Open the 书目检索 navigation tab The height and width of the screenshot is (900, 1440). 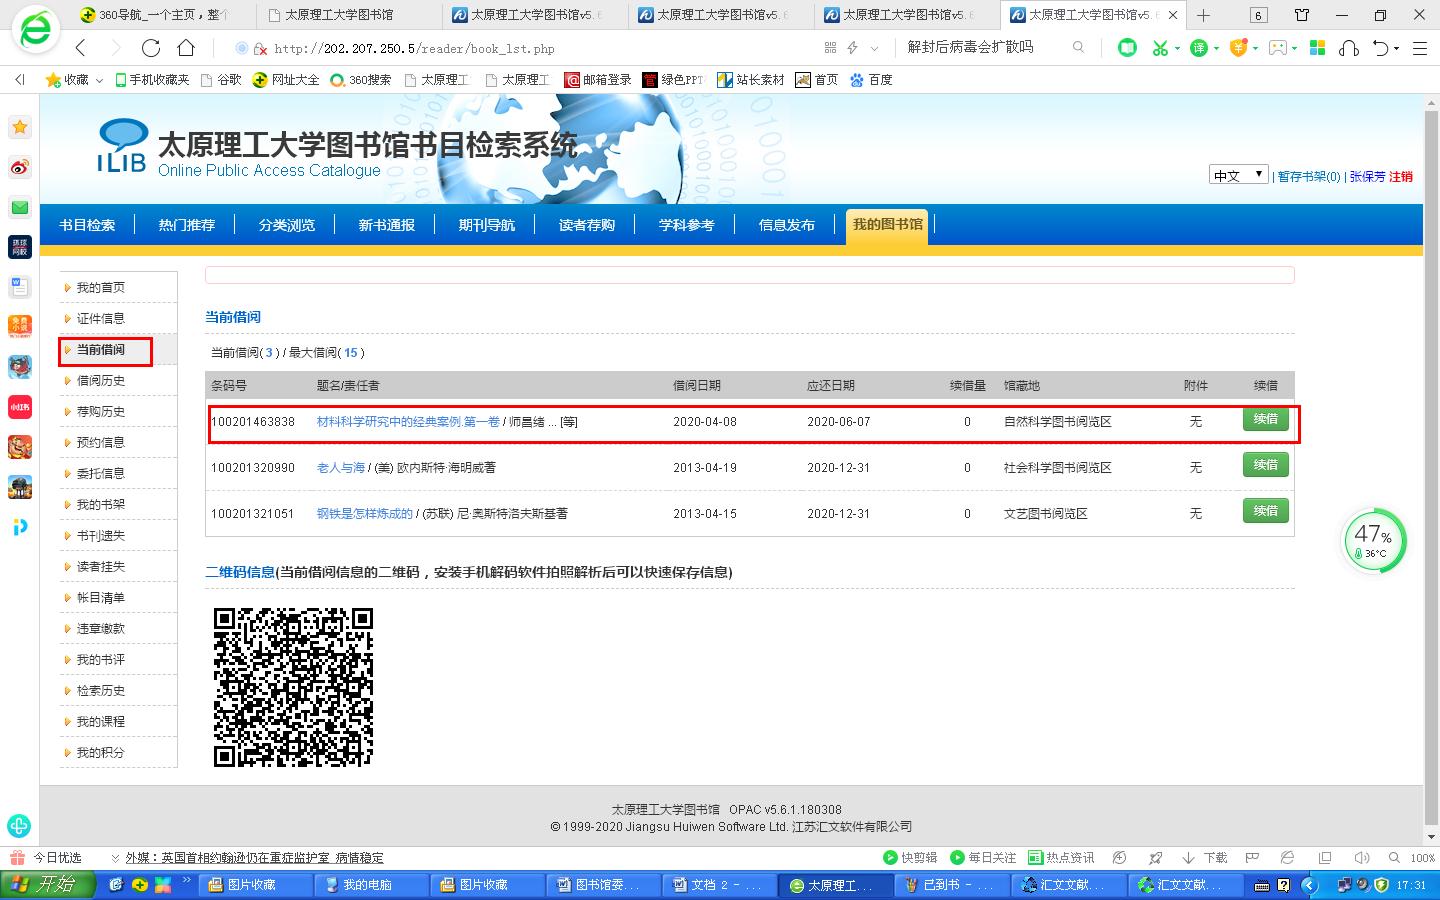tap(87, 225)
